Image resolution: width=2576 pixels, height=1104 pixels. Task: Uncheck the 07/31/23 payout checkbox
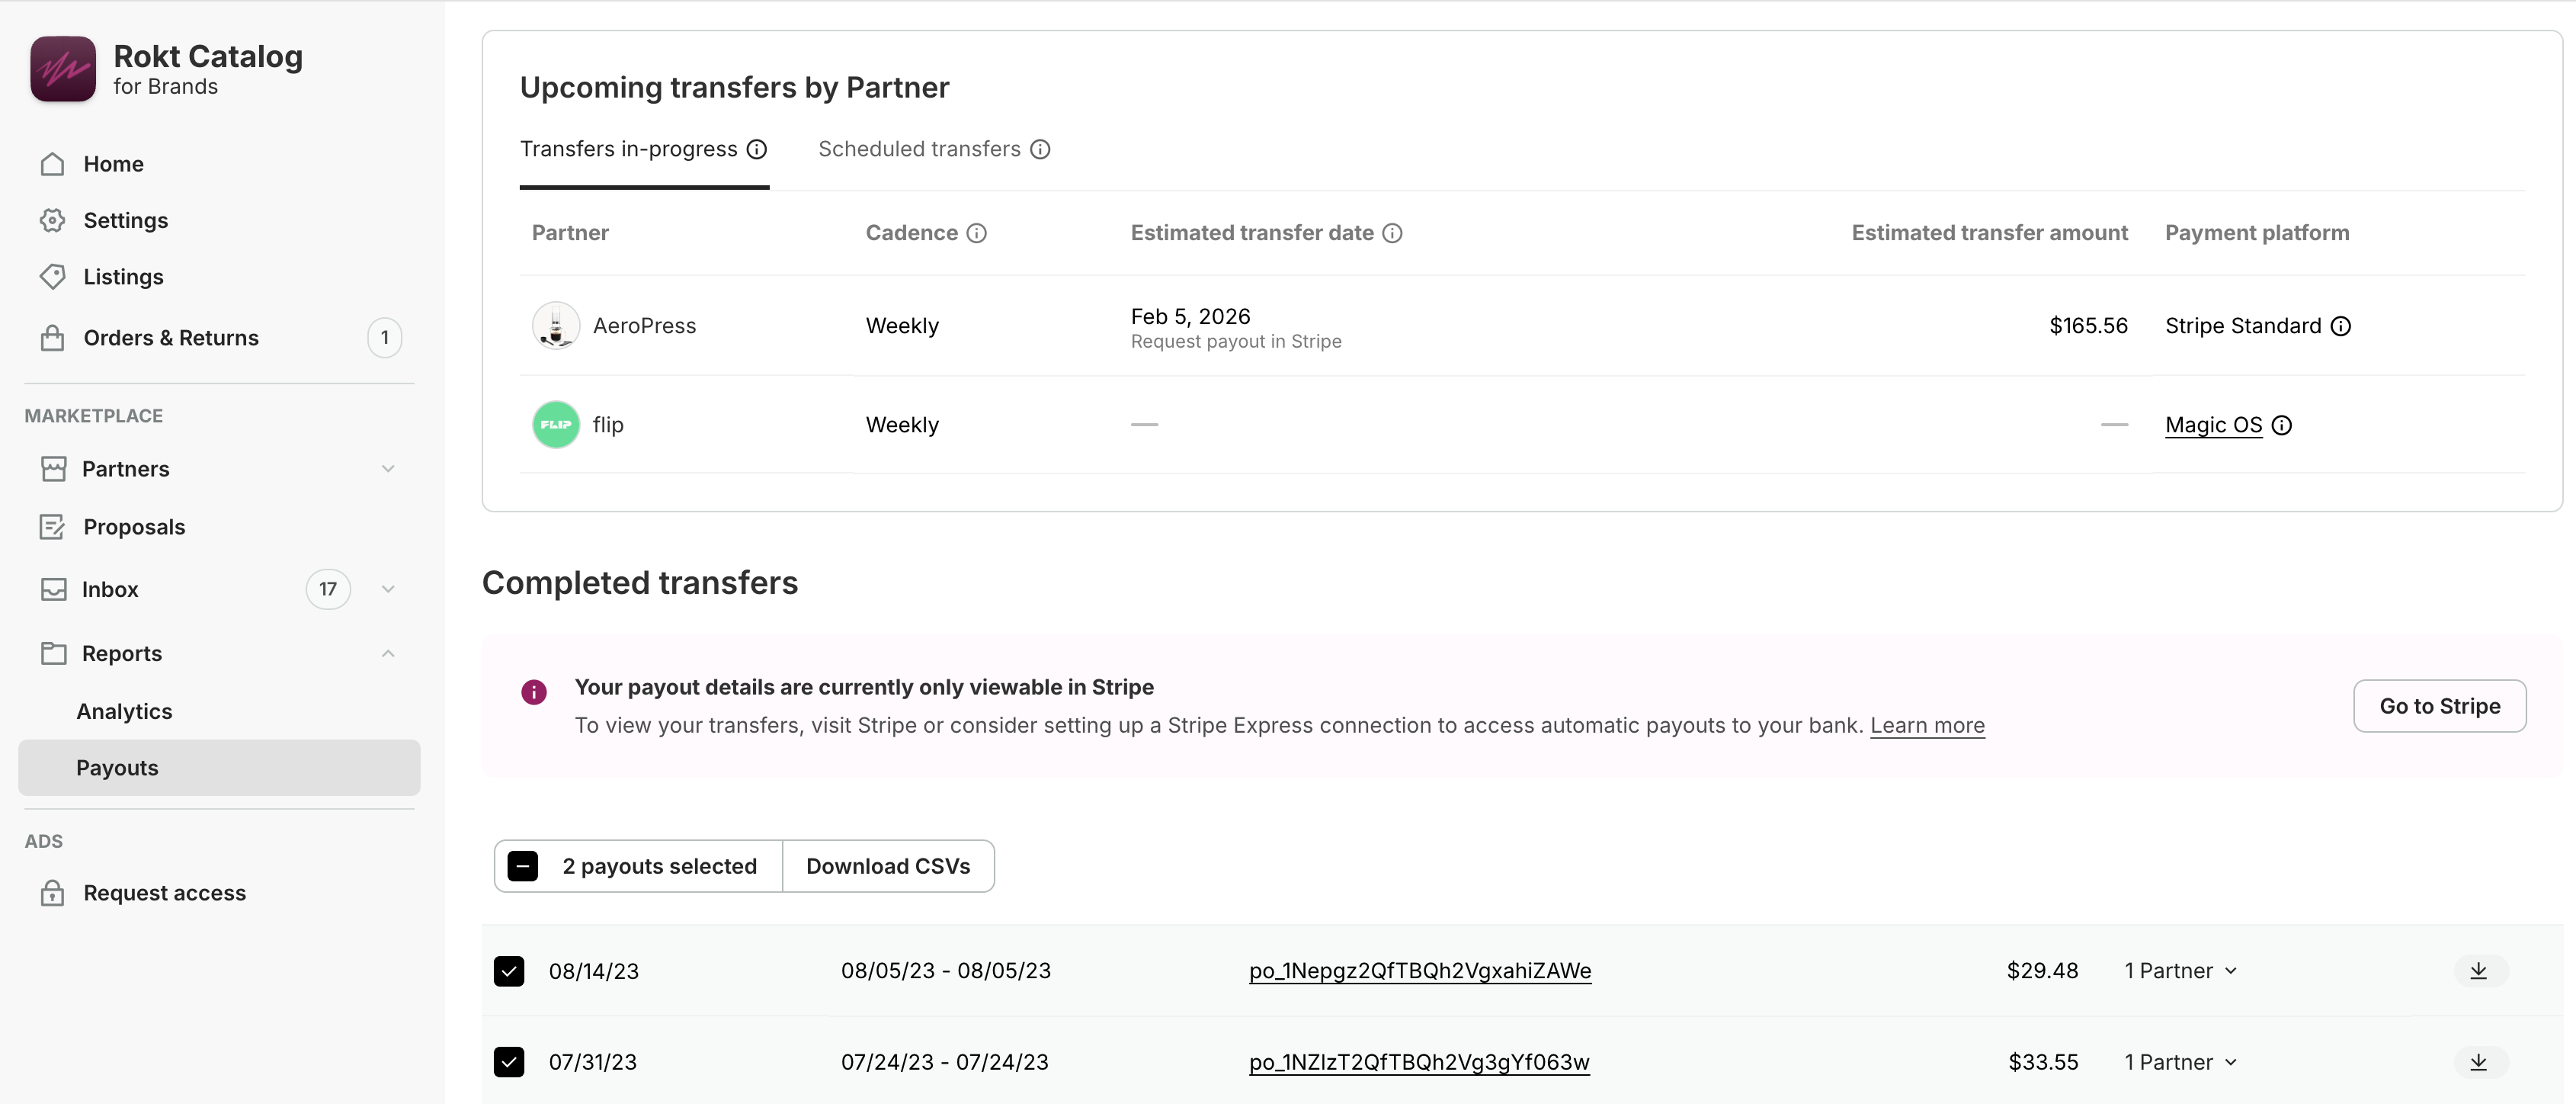pos(509,1062)
